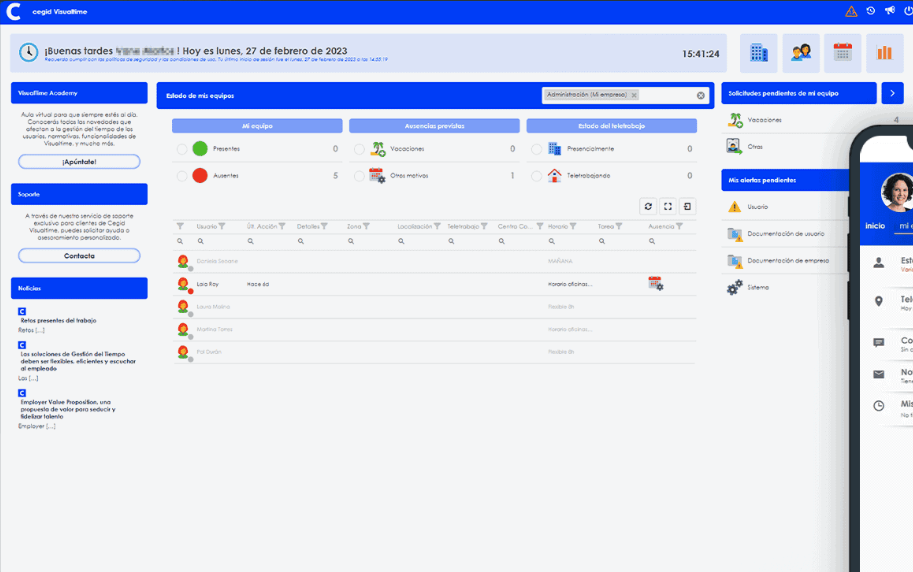This screenshot has width=913, height=572.
Task: Switch to Ausencias previstas tab
Action: pyautogui.click(x=434, y=126)
